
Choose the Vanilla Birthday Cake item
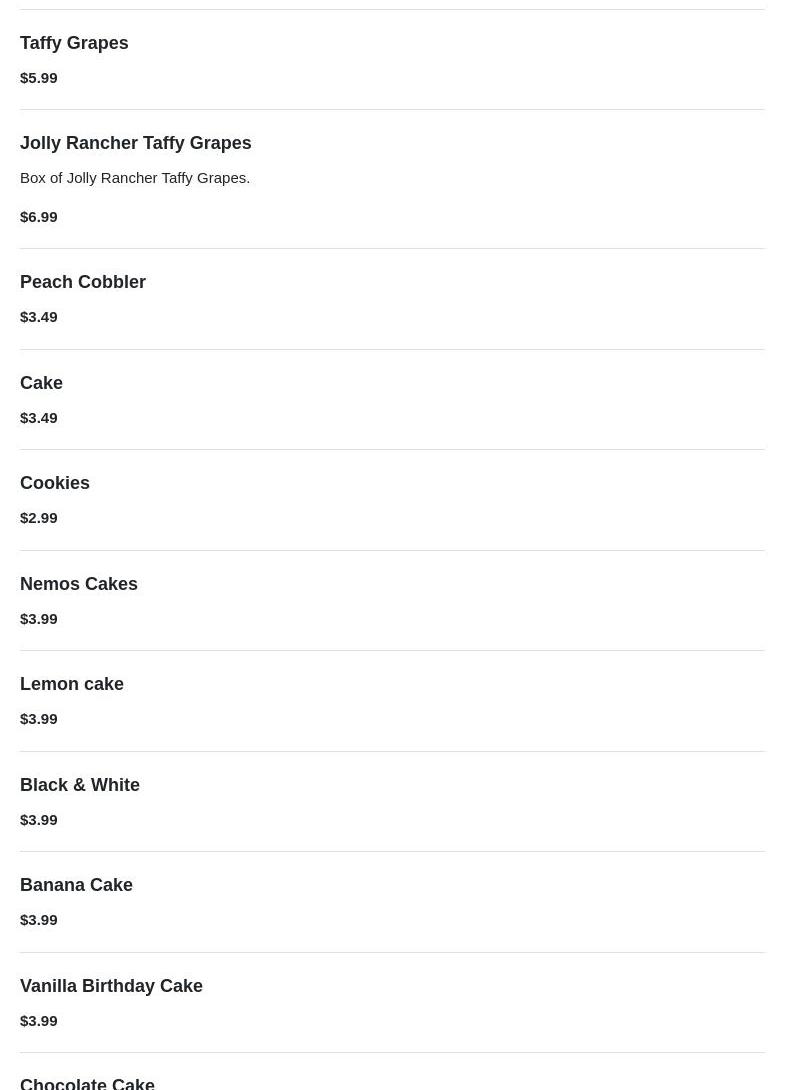[111, 986]
